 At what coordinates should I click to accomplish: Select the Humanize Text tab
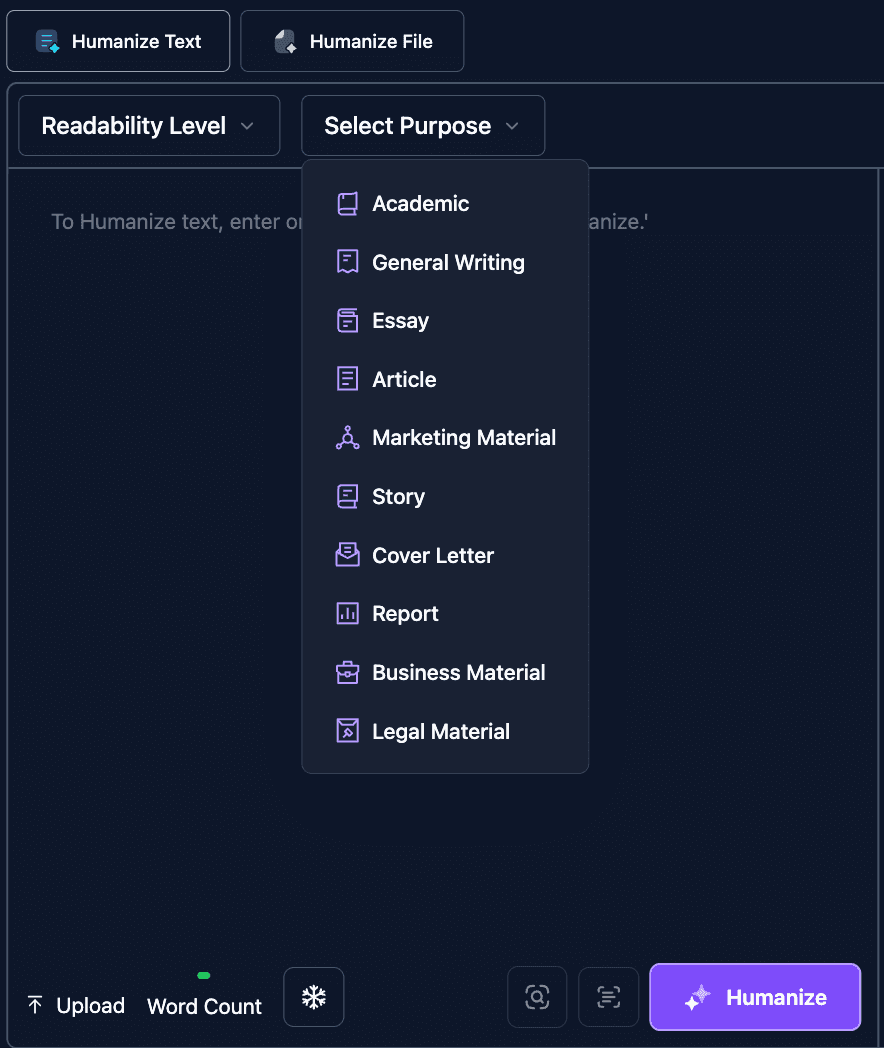coord(118,41)
